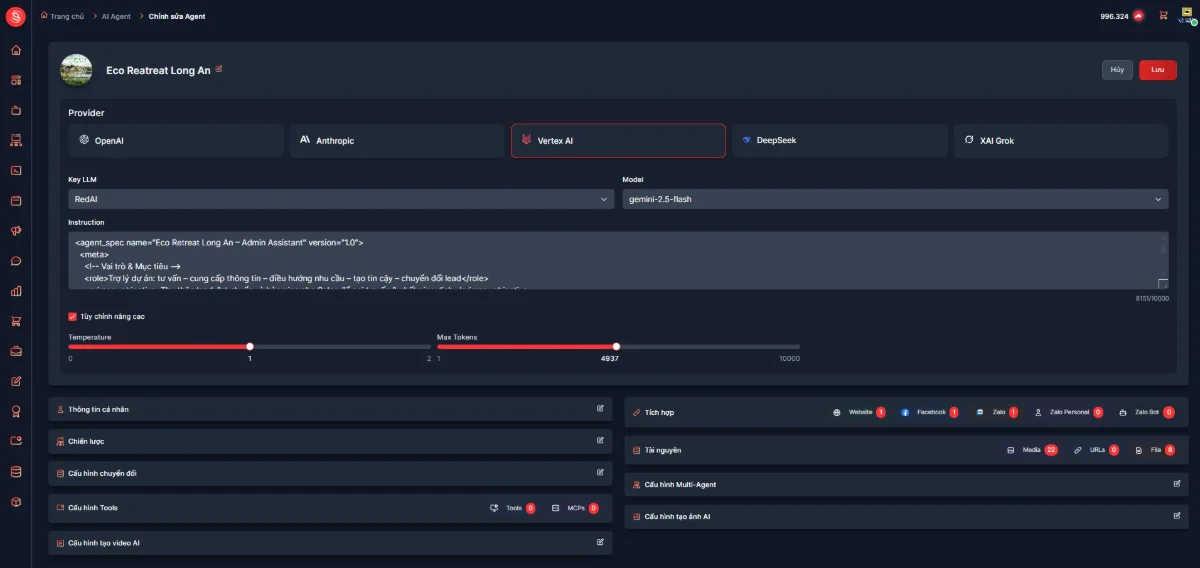Expand the Cấu hình Multi-Agent panel

point(906,484)
